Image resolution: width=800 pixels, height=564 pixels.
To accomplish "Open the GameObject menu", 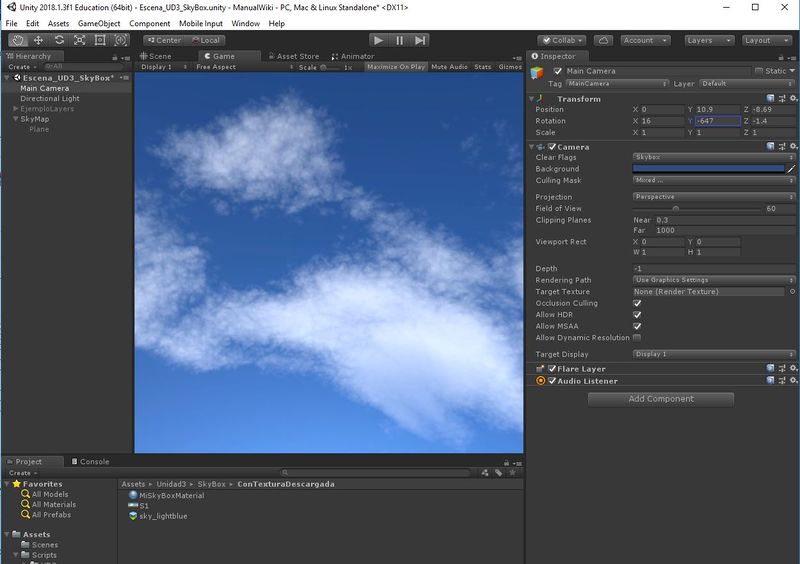I will (99, 23).
